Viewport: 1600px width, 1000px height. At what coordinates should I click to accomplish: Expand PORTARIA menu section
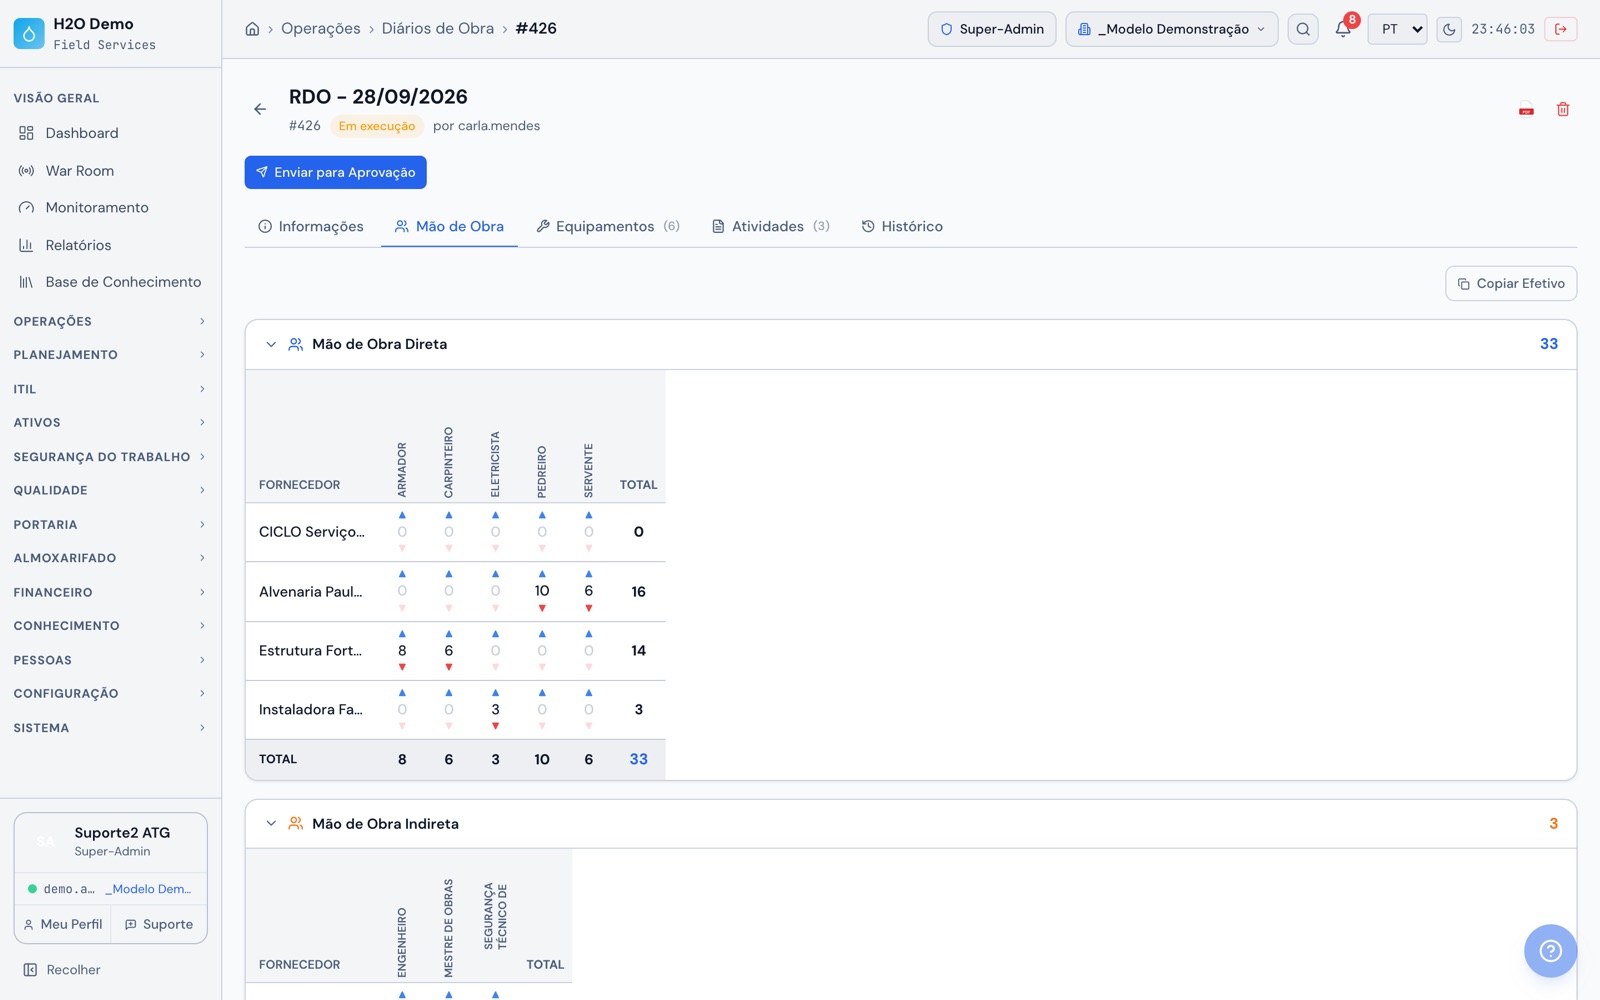[110, 524]
